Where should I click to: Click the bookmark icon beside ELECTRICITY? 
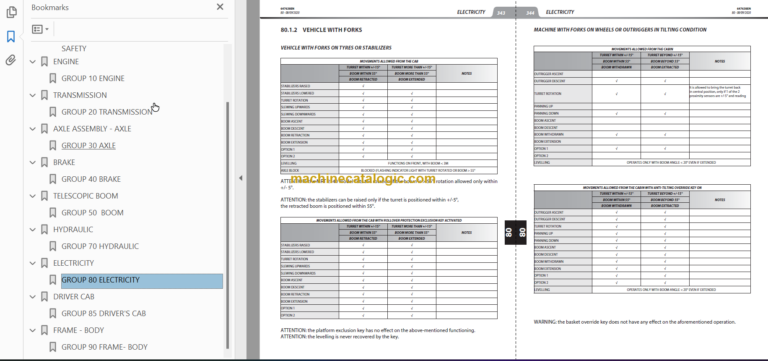coord(45,263)
